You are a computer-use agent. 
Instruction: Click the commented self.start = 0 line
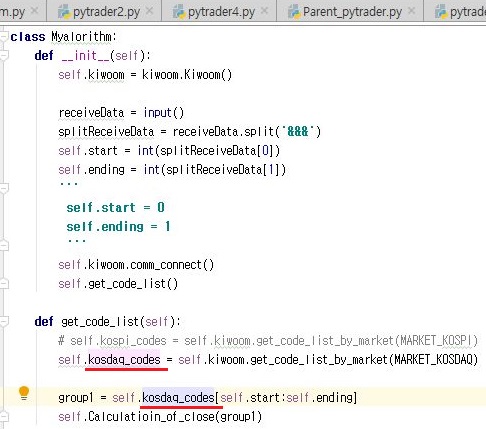point(116,208)
